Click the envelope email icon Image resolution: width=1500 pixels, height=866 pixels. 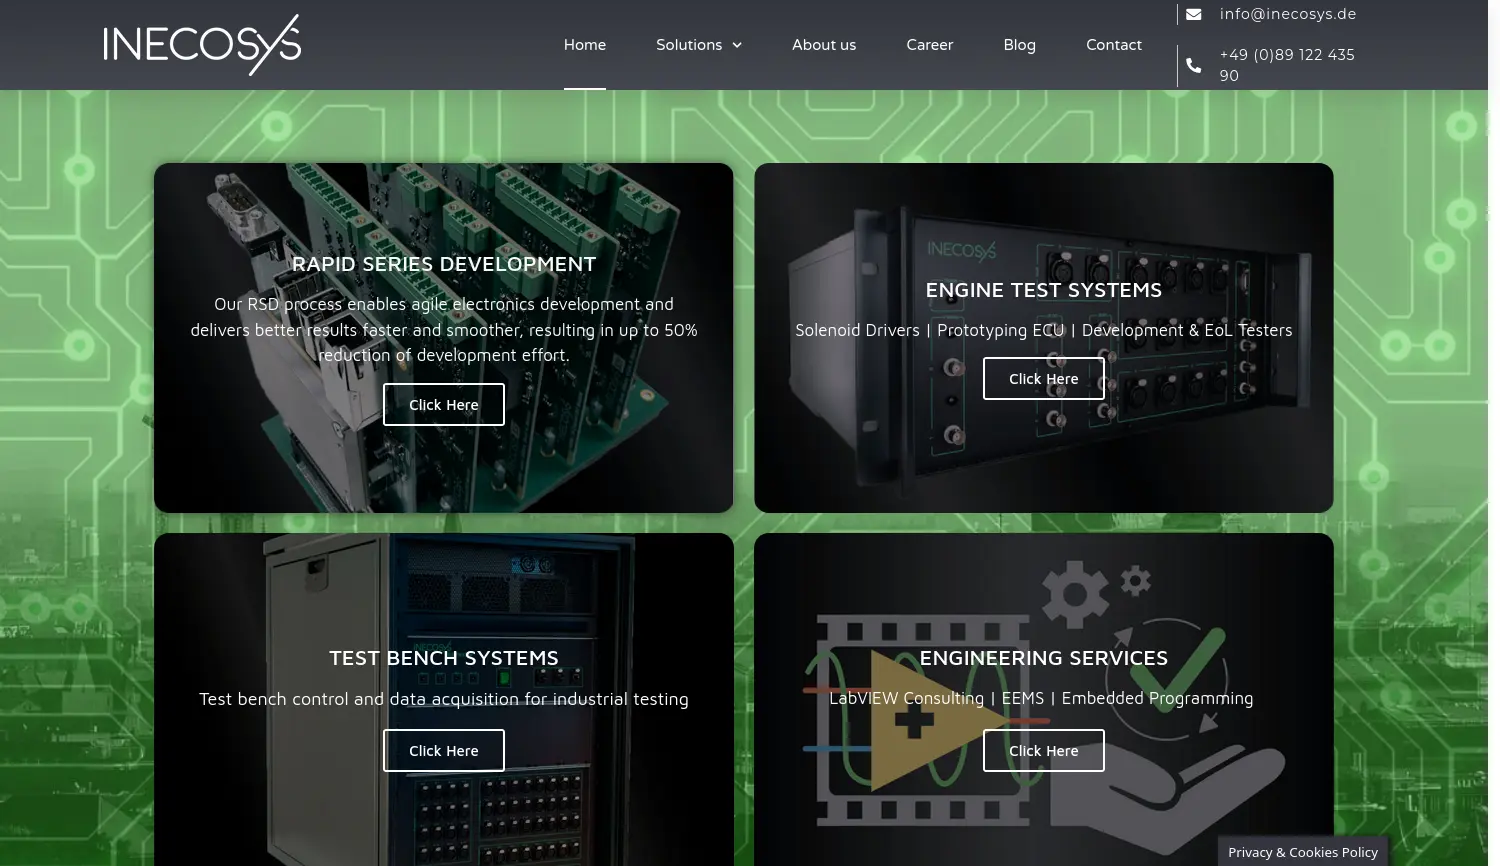[x=1193, y=14]
